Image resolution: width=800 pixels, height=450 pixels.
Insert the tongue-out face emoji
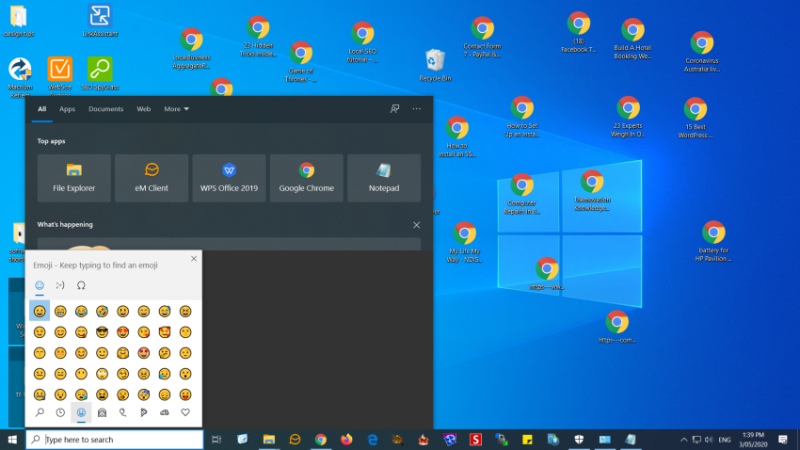tap(186, 394)
